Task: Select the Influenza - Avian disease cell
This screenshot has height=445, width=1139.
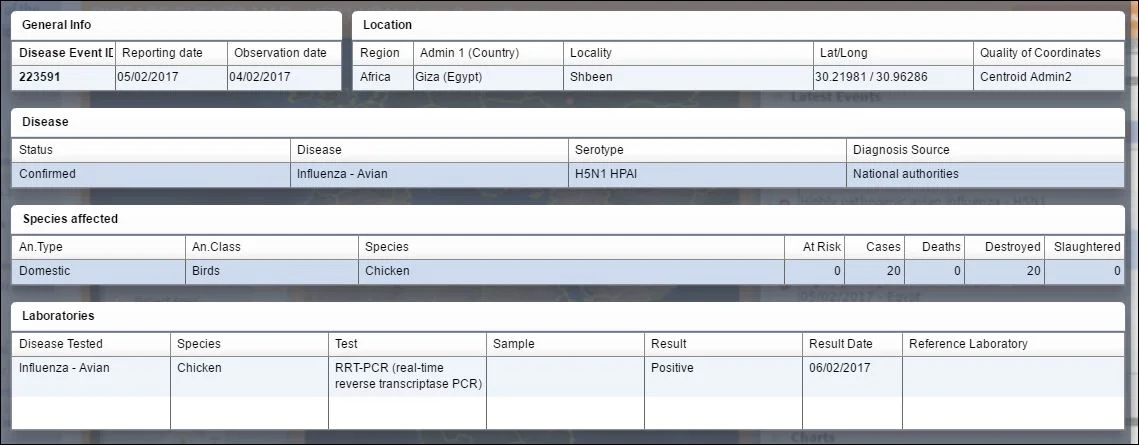Action: coord(429,174)
